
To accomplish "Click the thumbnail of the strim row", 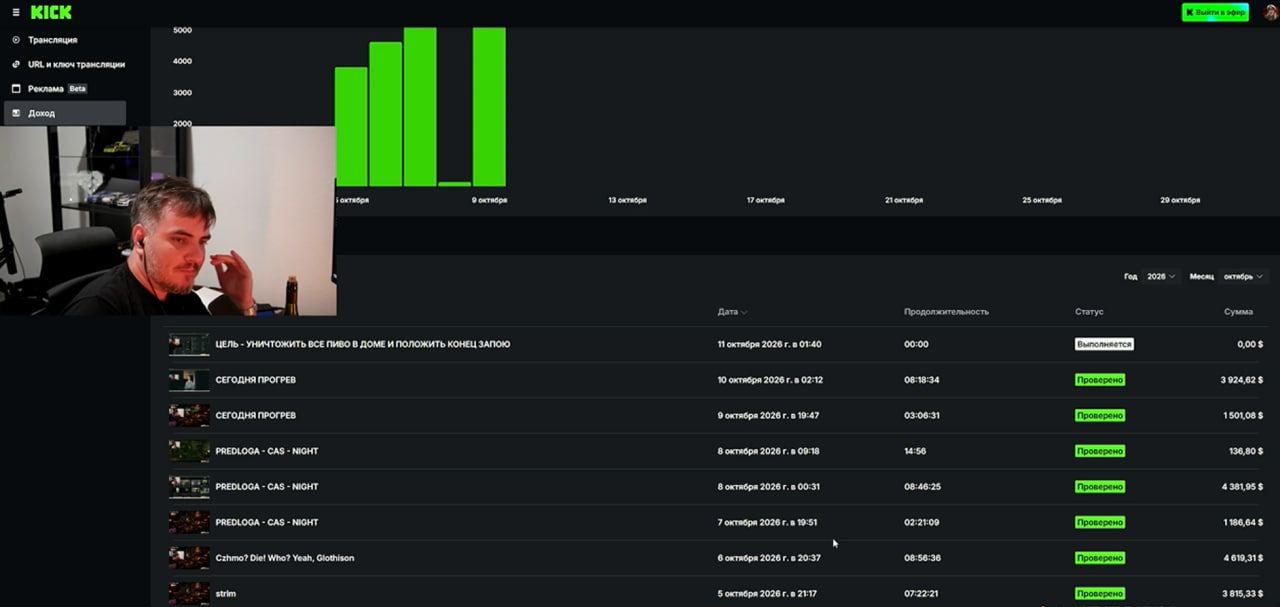I will (x=189, y=593).
